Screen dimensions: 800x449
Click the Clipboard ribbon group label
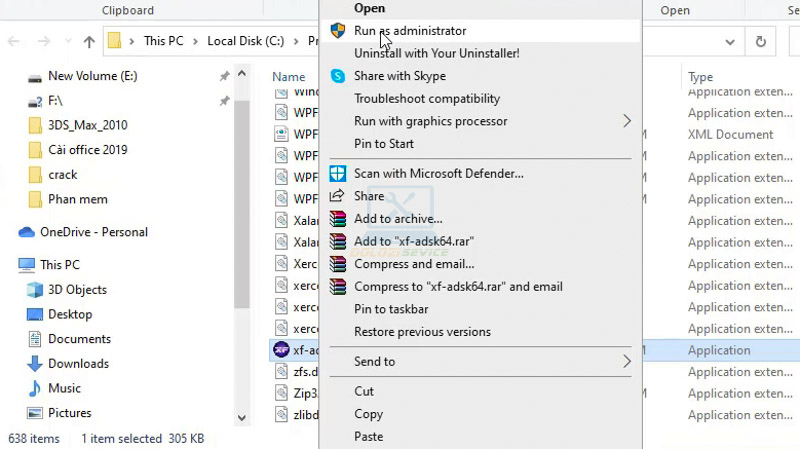pyautogui.click(x=128, y=10)
